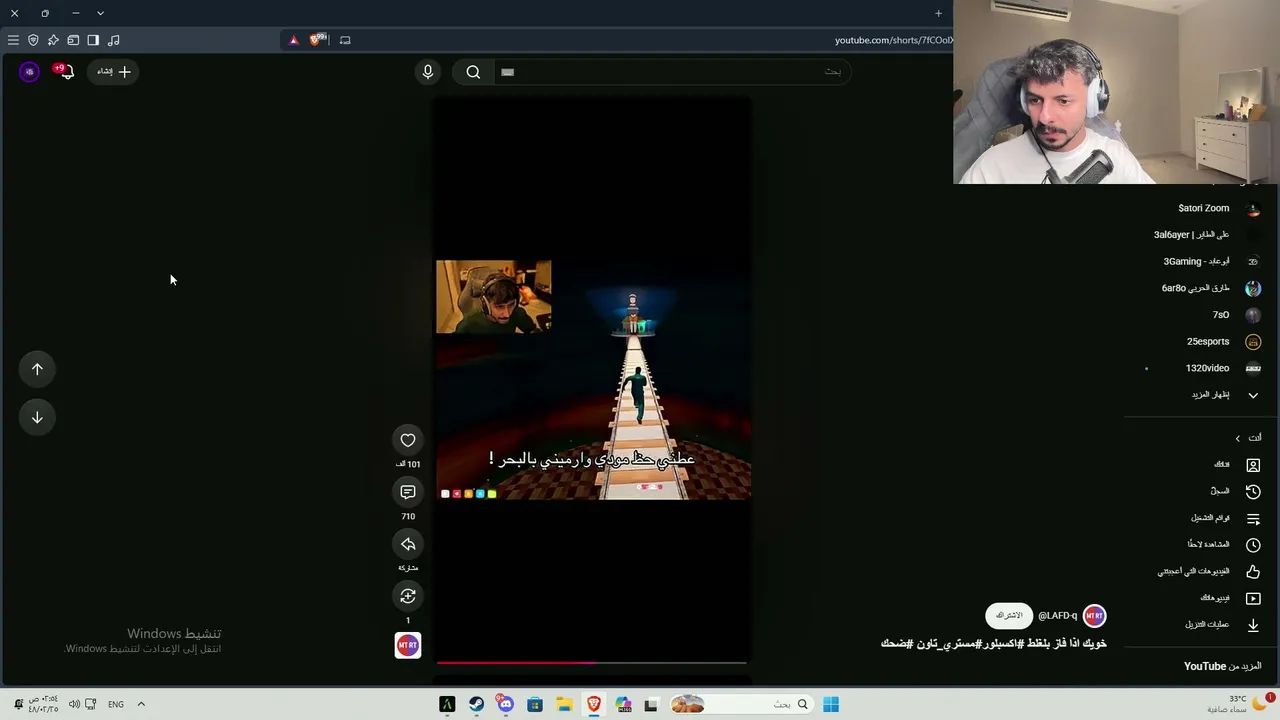Viewport: 1280px width, 720px height.
Task: Open the volume speaker icon in system tray
Action: coord(74,704)
